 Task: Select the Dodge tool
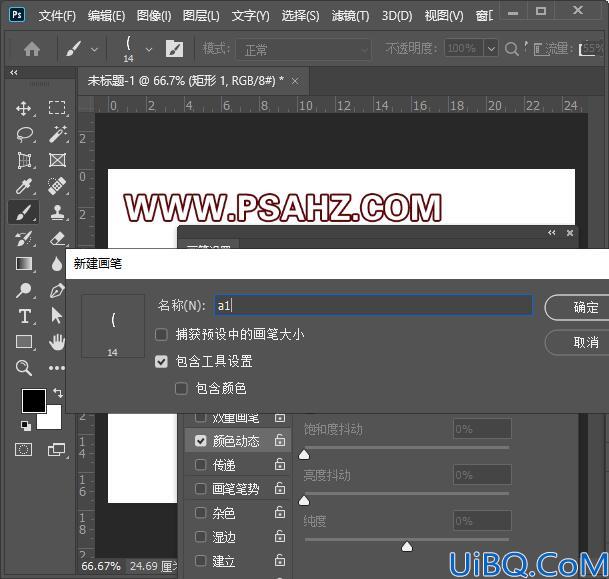pos(24,290)
